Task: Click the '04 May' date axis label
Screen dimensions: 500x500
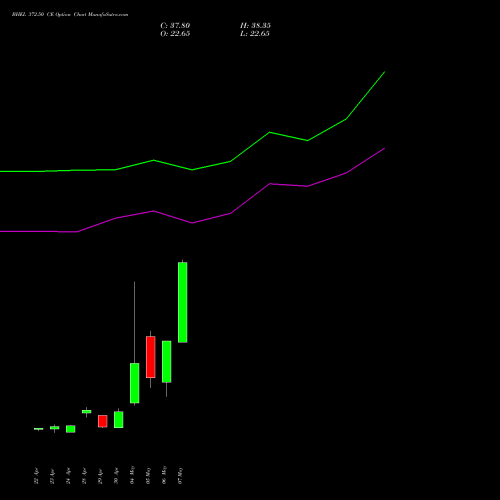Action: point(132,475)
